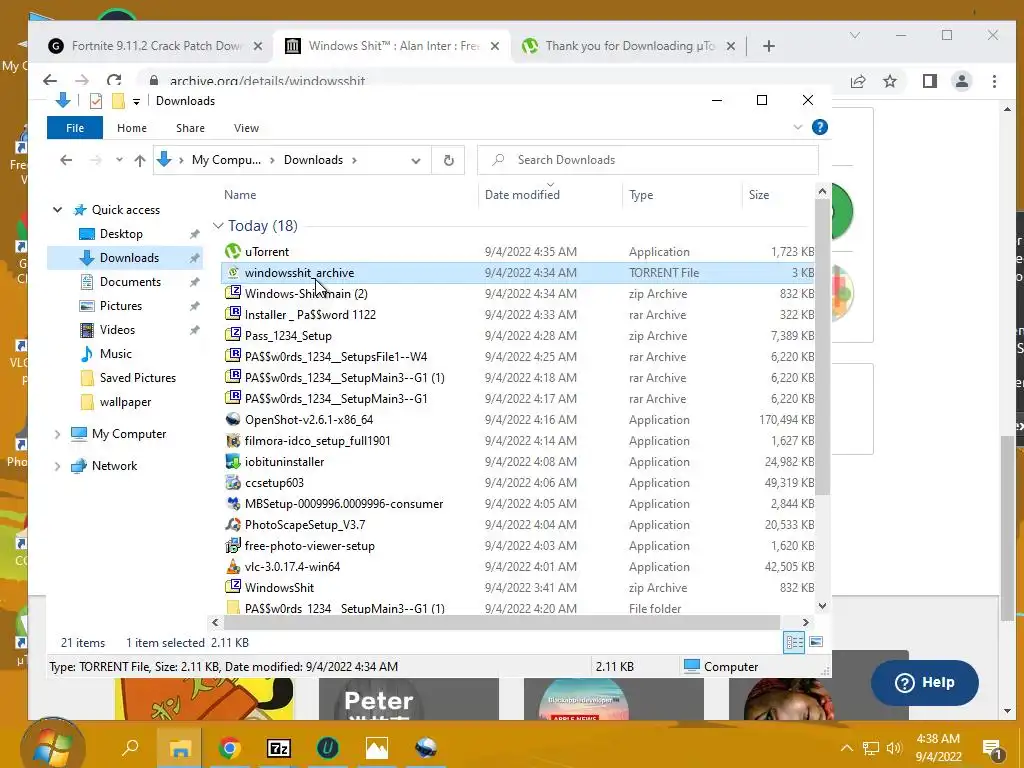Click the Chrome address bar URL
The width and height of the screenshot is (1024, 768).
[x=267, y=81]
